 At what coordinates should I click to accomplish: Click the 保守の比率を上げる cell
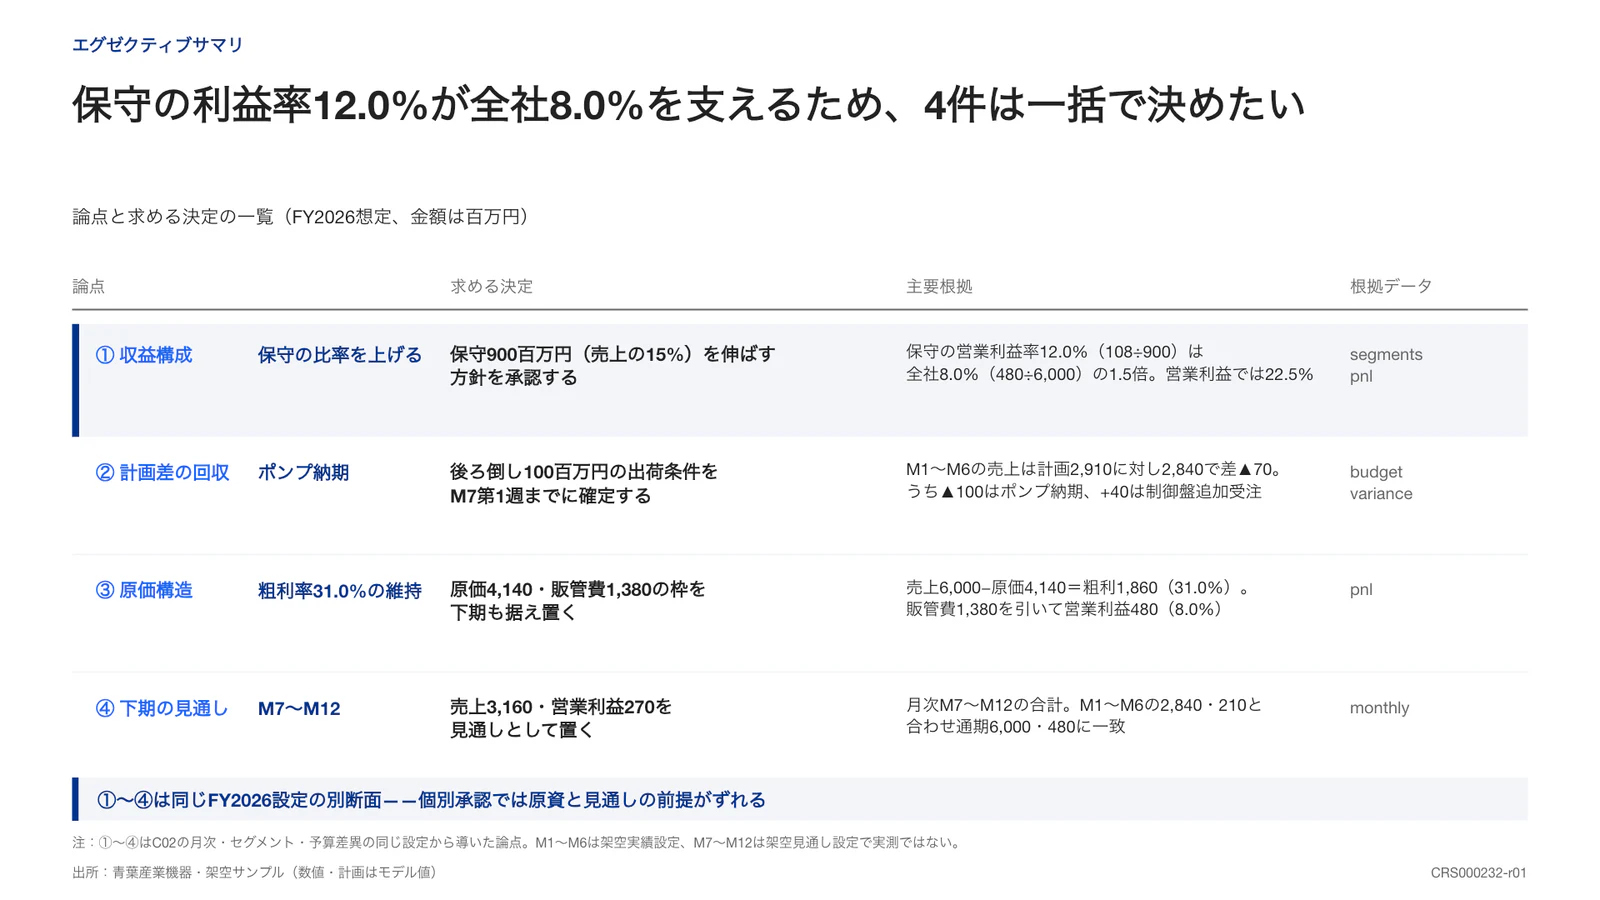[x=340, y=355]
